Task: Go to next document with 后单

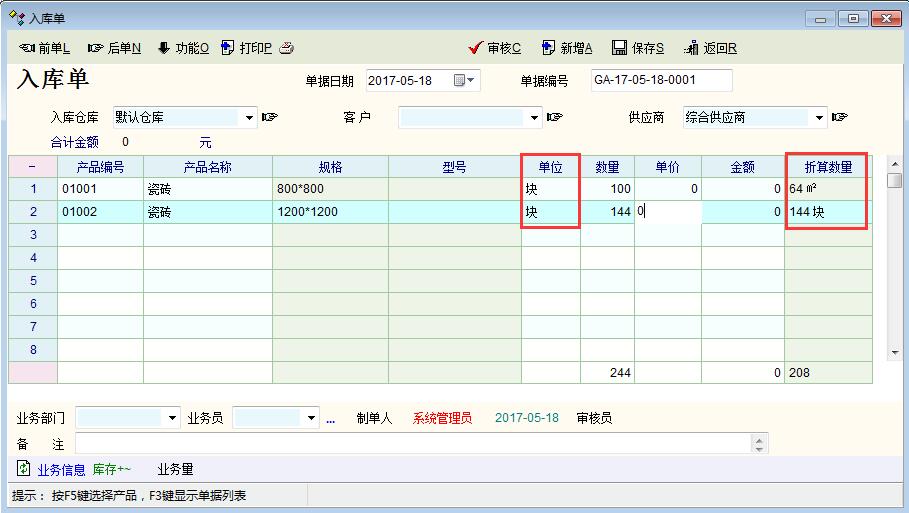Action: (114, 48)
